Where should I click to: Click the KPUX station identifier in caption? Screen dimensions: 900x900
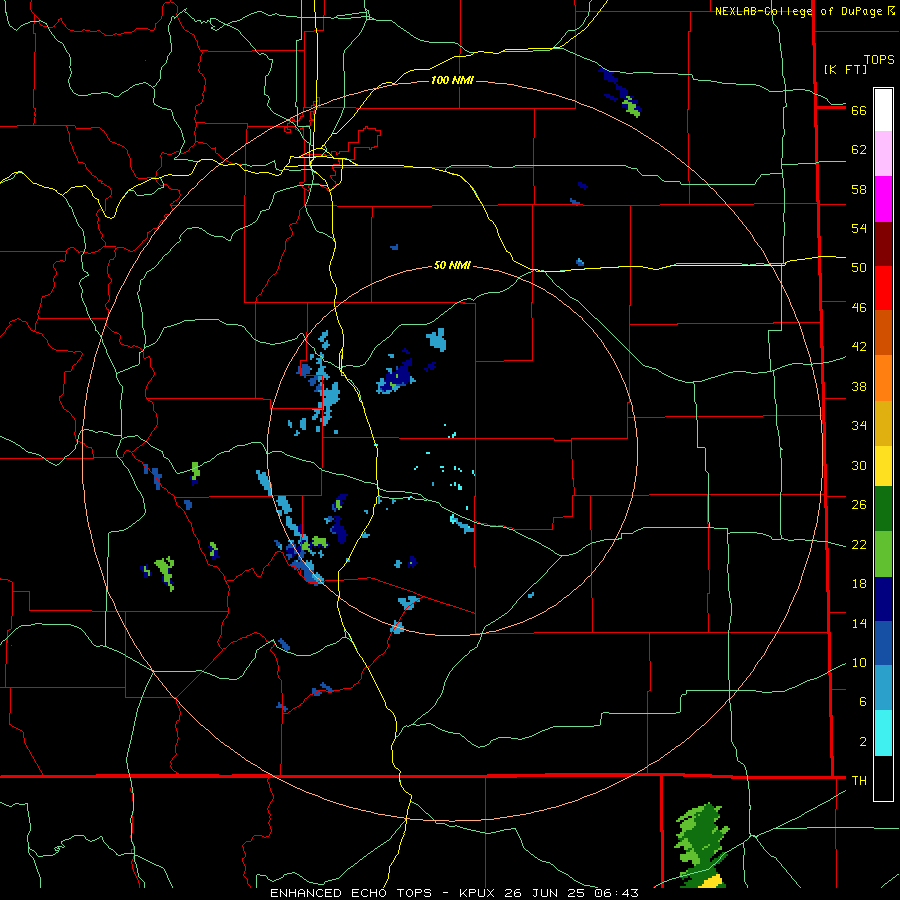pyautogui.click(x=481, y=893)
